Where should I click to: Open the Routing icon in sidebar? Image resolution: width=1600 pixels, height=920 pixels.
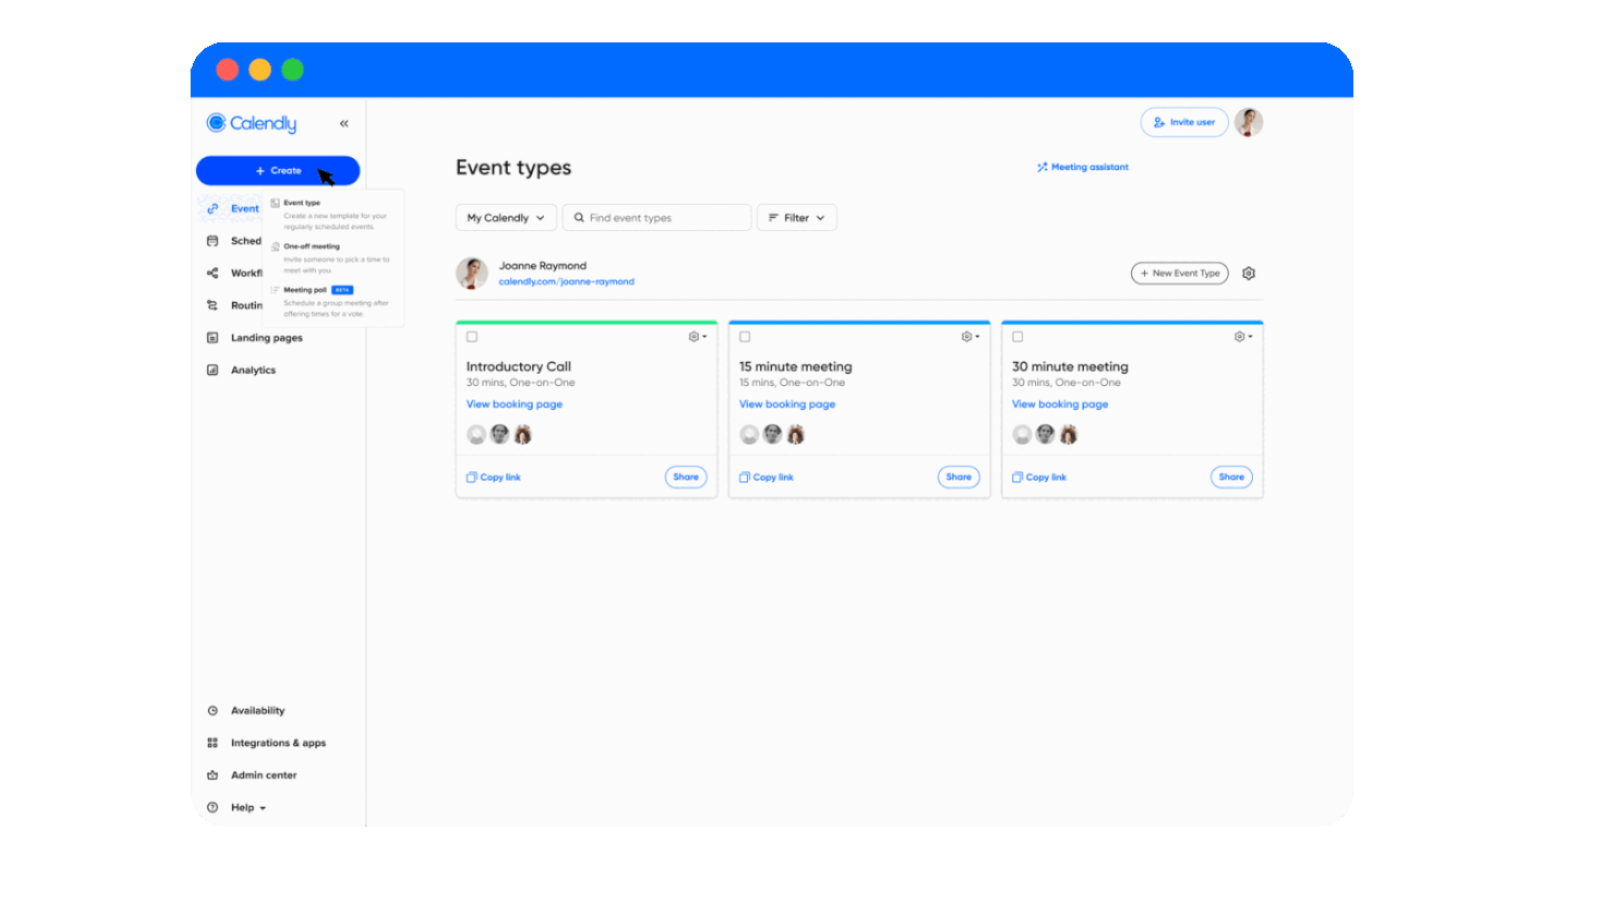click(x=212, y=305)
